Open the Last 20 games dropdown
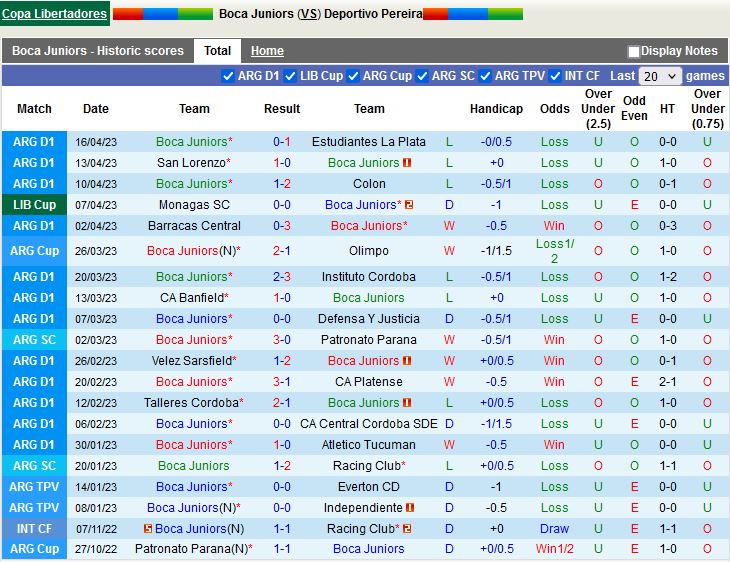 point(660,76)
